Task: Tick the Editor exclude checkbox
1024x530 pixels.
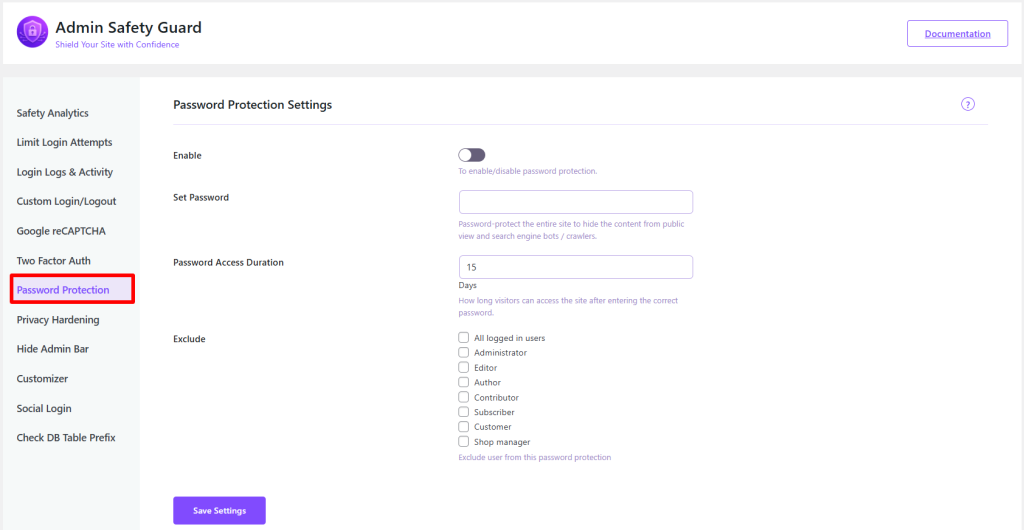Action: tap(464, 367)
